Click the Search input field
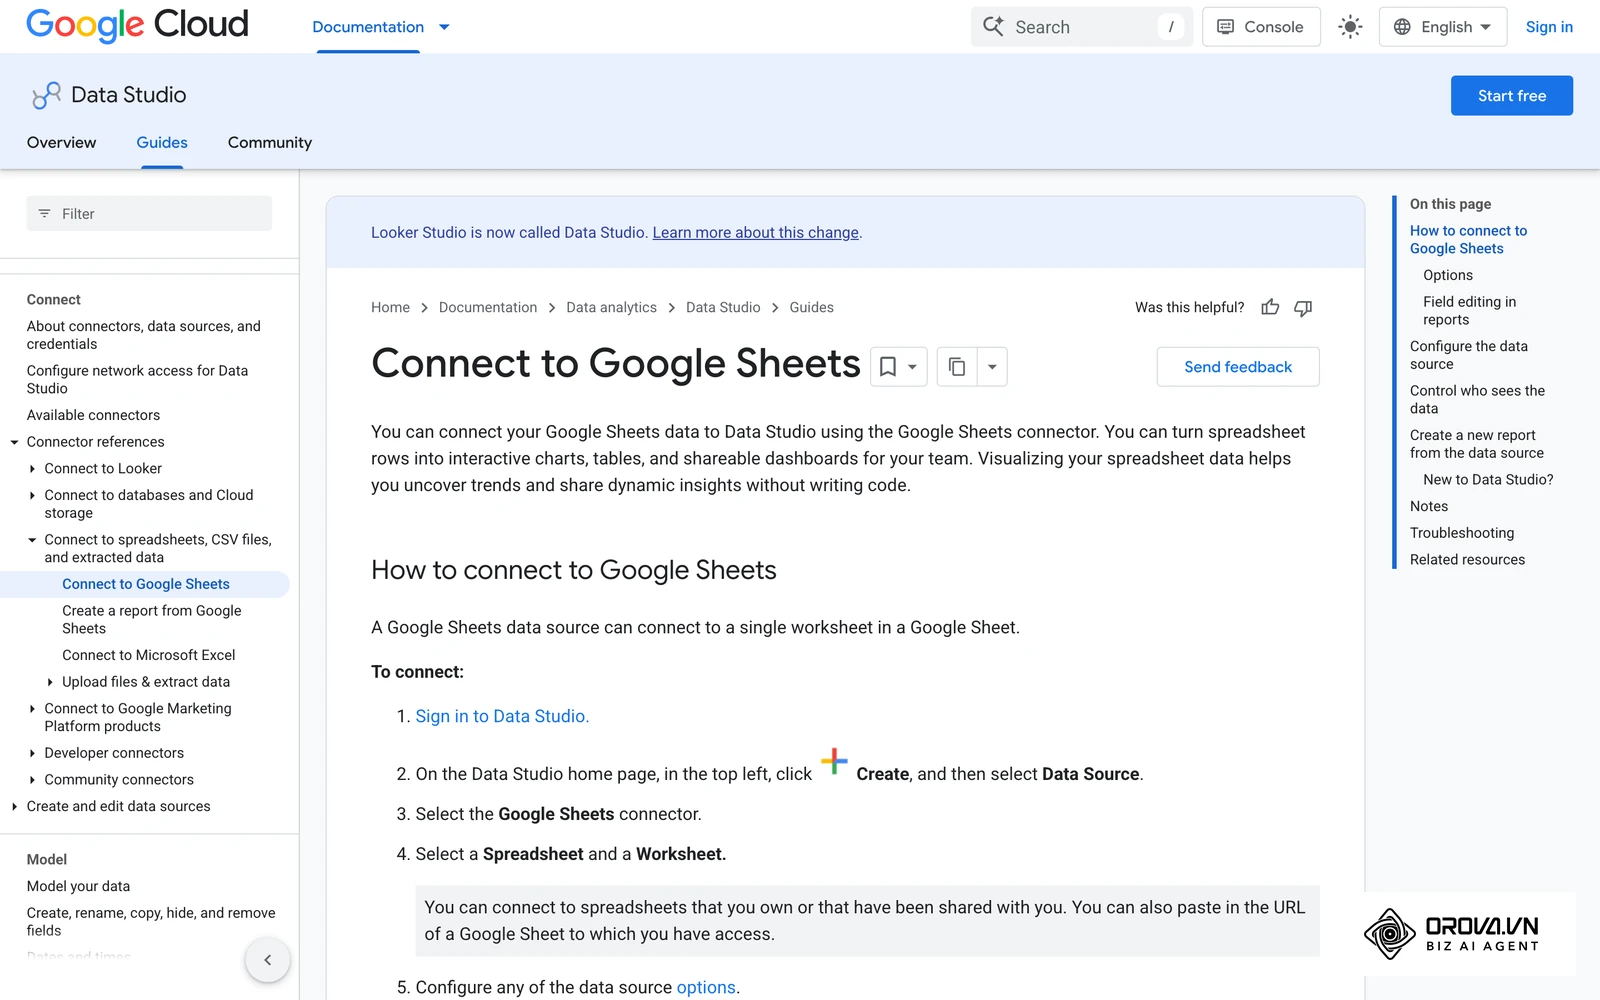The width and height of the screenshot is (1600, 1000). (x=1082, y=27)
